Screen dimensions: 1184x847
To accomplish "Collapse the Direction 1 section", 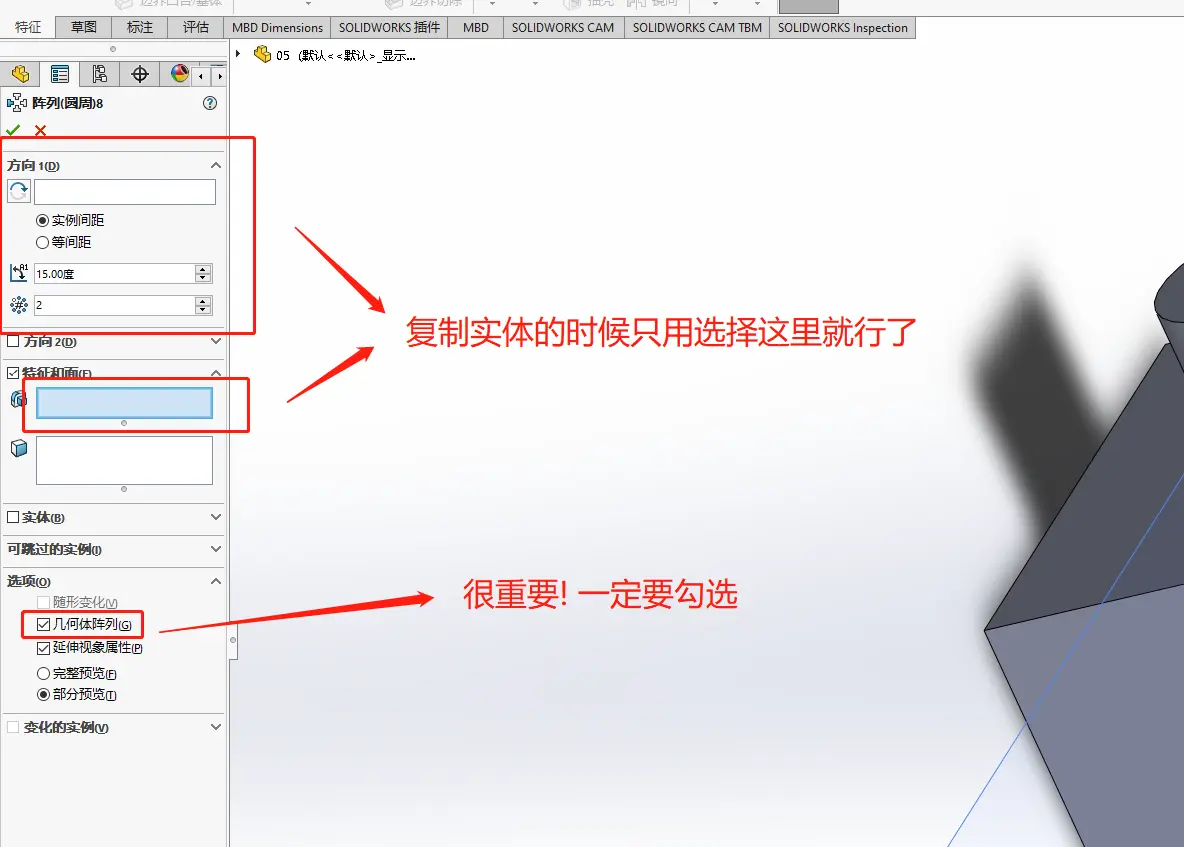I will point(216,165).
